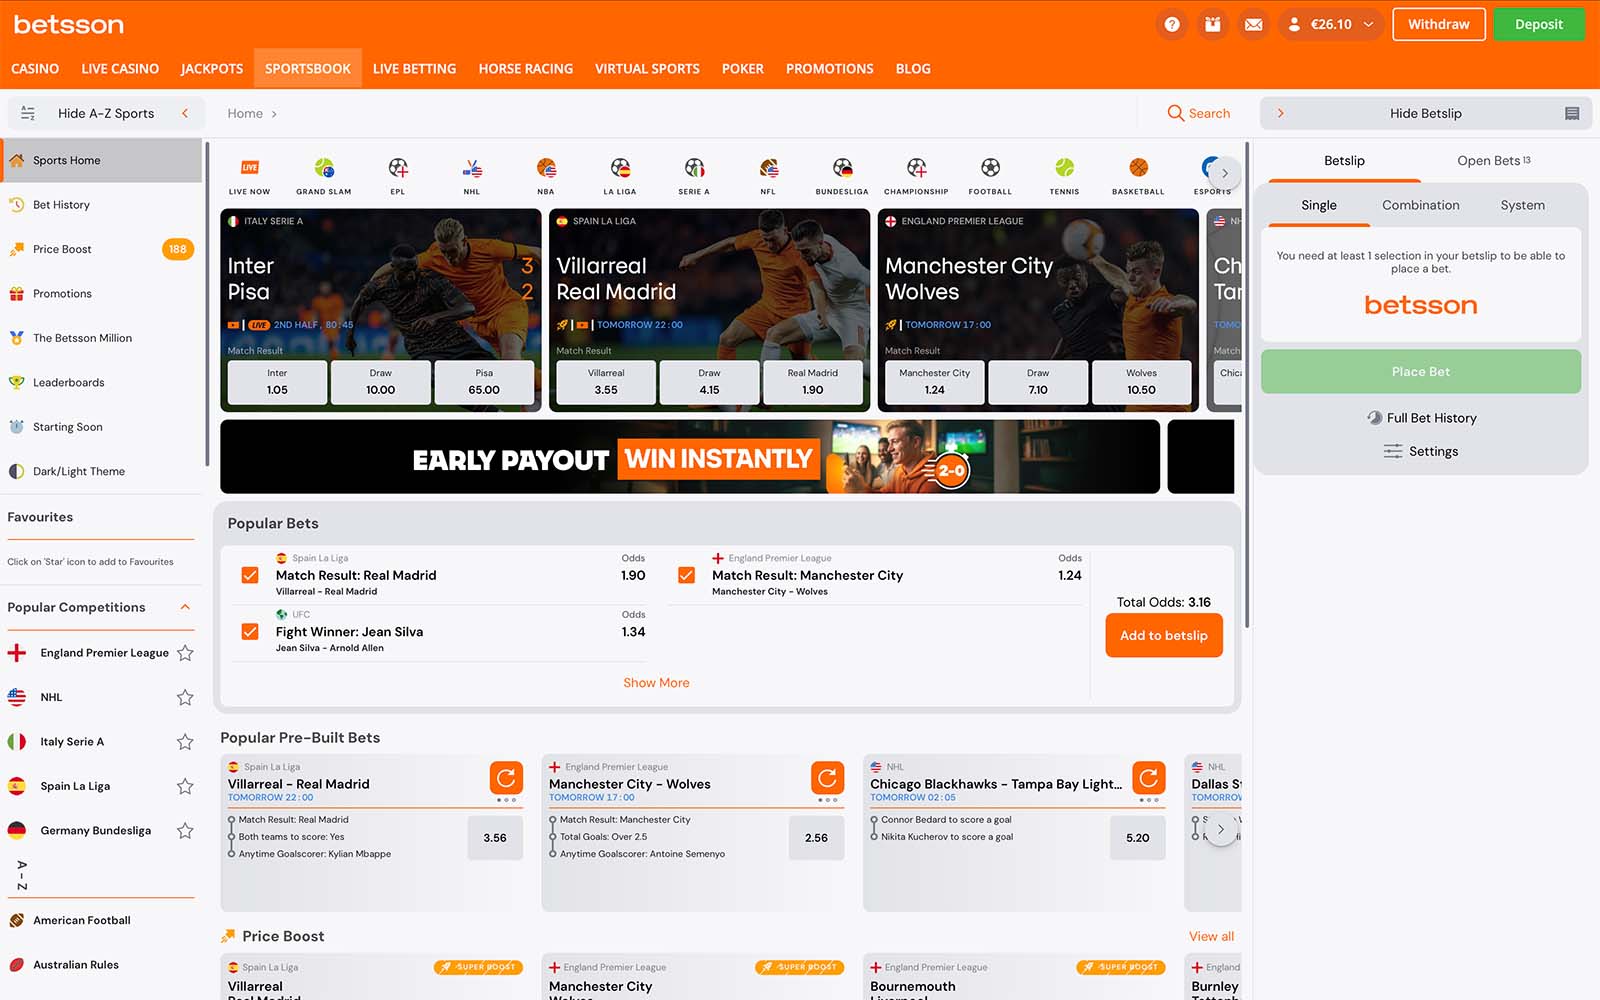Collapse the Hide A-Z Sports sidebar
This screenshot has width=1600, height=1000.
pyautogui.click(x=185, y=113)
